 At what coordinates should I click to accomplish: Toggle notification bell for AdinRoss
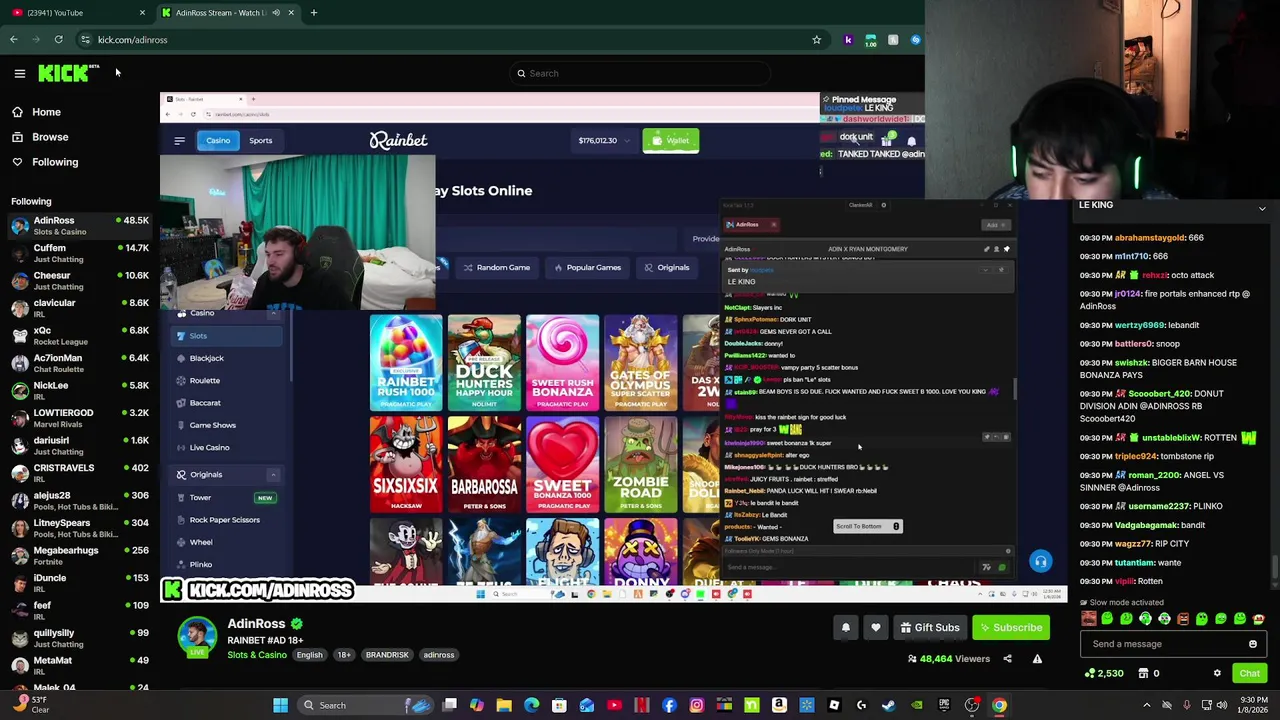pyautogui.click(x=845, y=628)
